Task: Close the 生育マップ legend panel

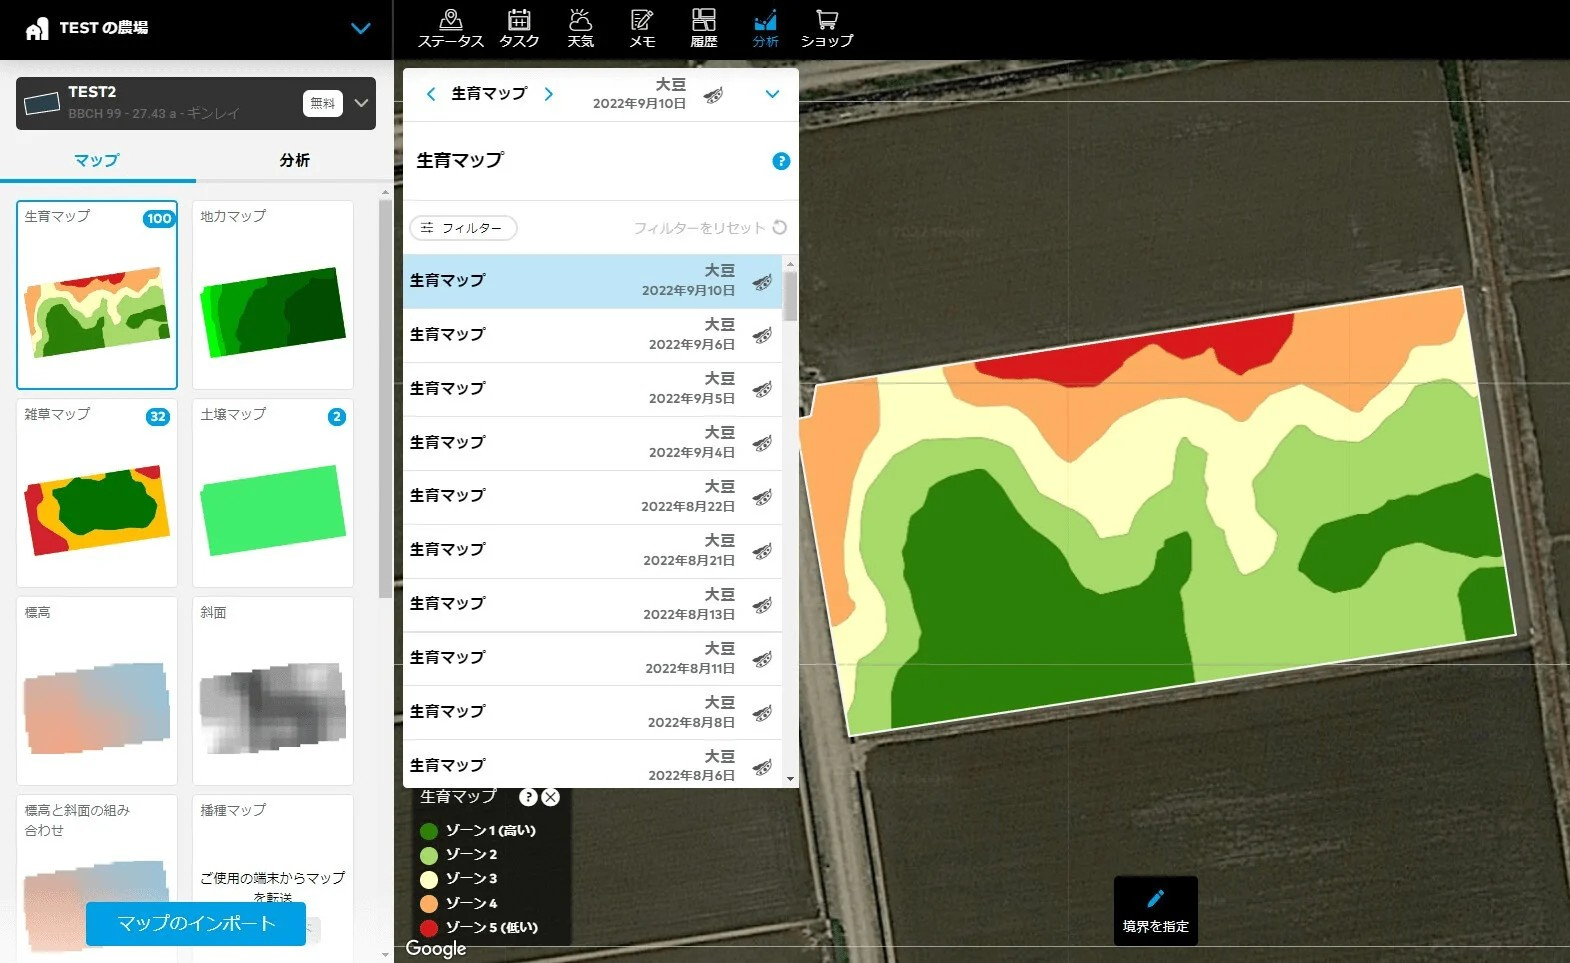Action: (x=550, y=797)
